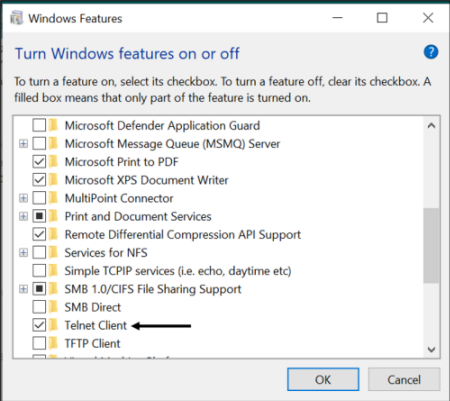Click the blue help question mark icon
This screenshot has width=450, height=401.
coord(431,52)
